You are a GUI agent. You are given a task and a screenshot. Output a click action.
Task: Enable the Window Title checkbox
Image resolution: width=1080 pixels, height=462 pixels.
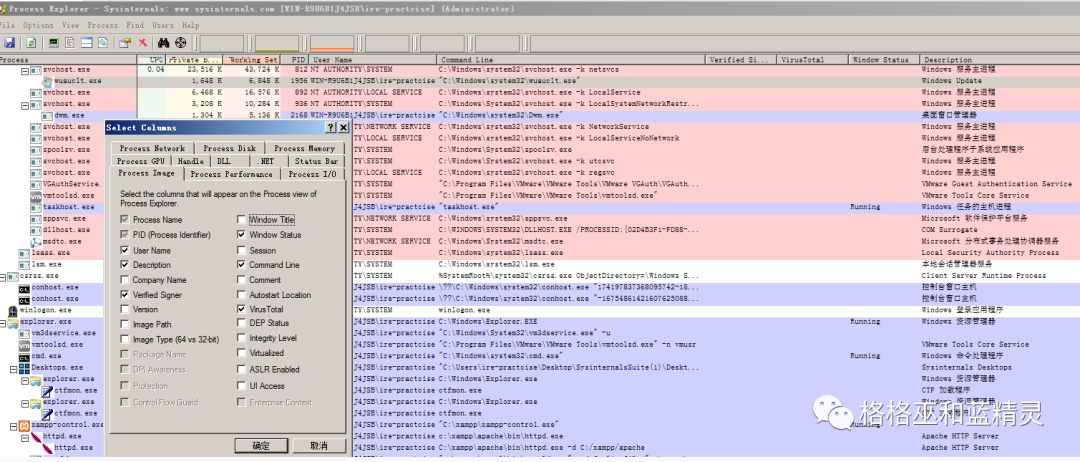pyautogui.click(x=241, y=220)
